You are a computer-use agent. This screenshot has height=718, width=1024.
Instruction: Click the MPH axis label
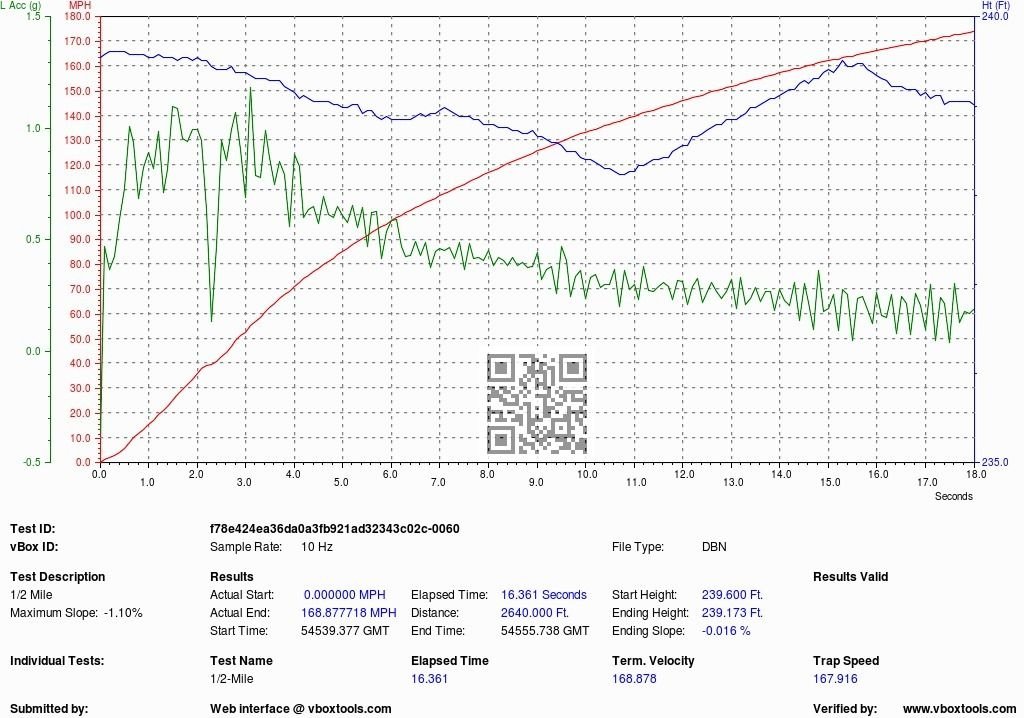click(80, 5)
